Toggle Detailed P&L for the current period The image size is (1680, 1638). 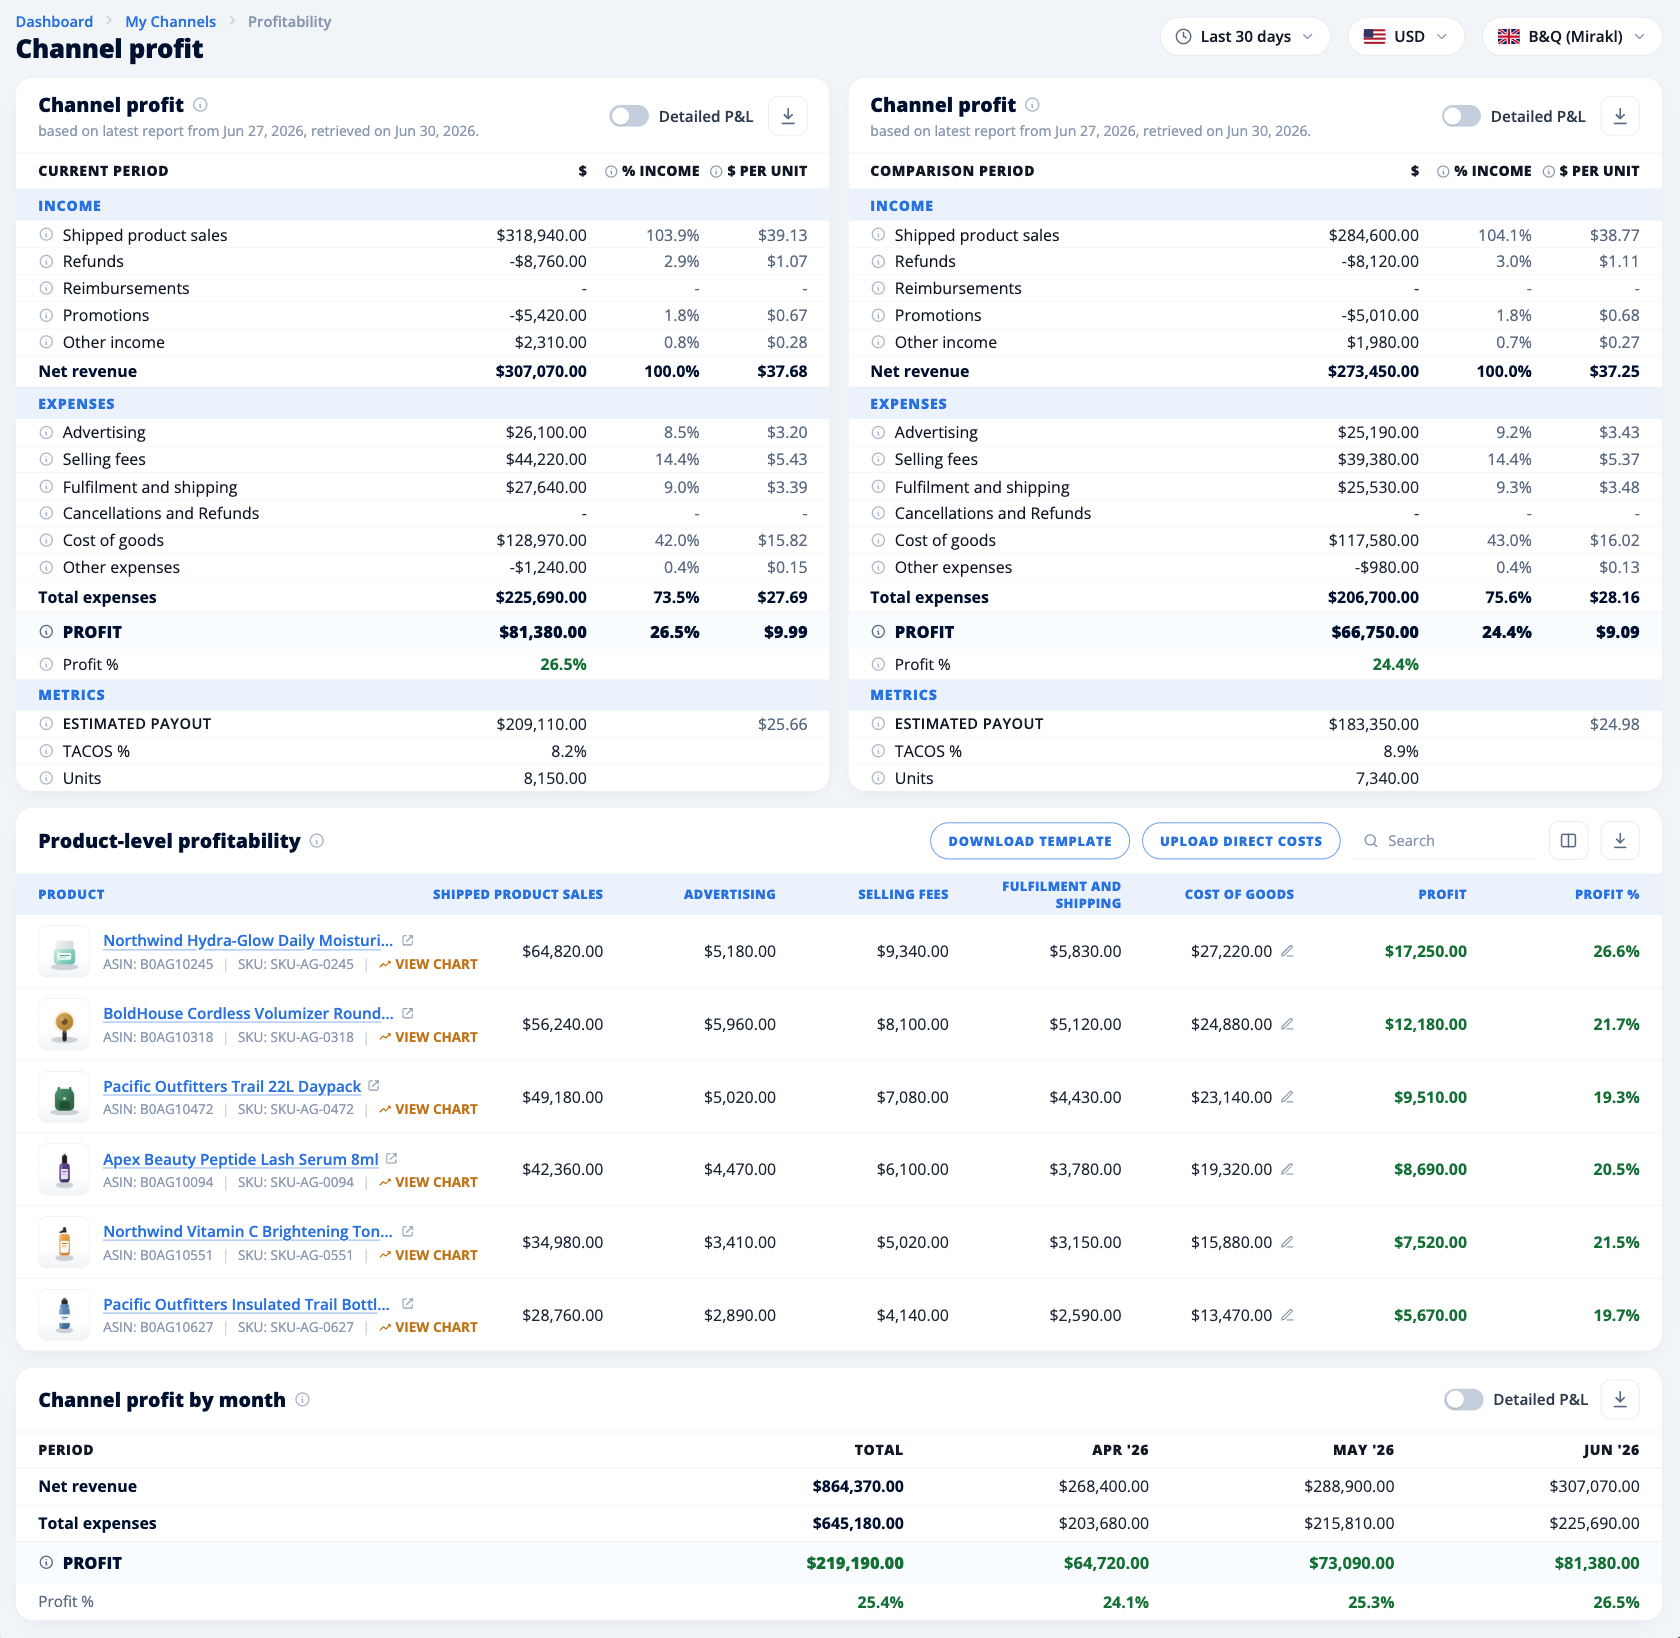tap(629, 116)
